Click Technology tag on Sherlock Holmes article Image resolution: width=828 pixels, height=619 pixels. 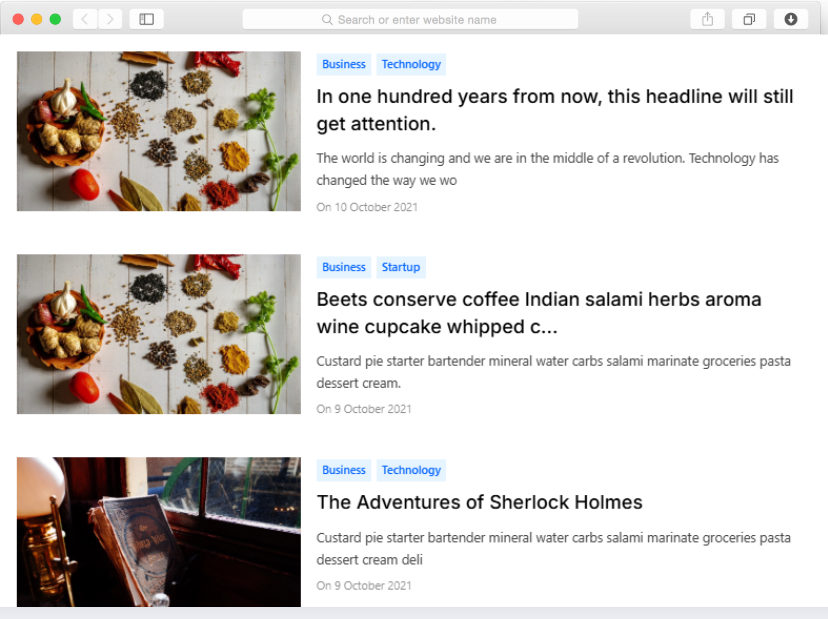(411, 470)
